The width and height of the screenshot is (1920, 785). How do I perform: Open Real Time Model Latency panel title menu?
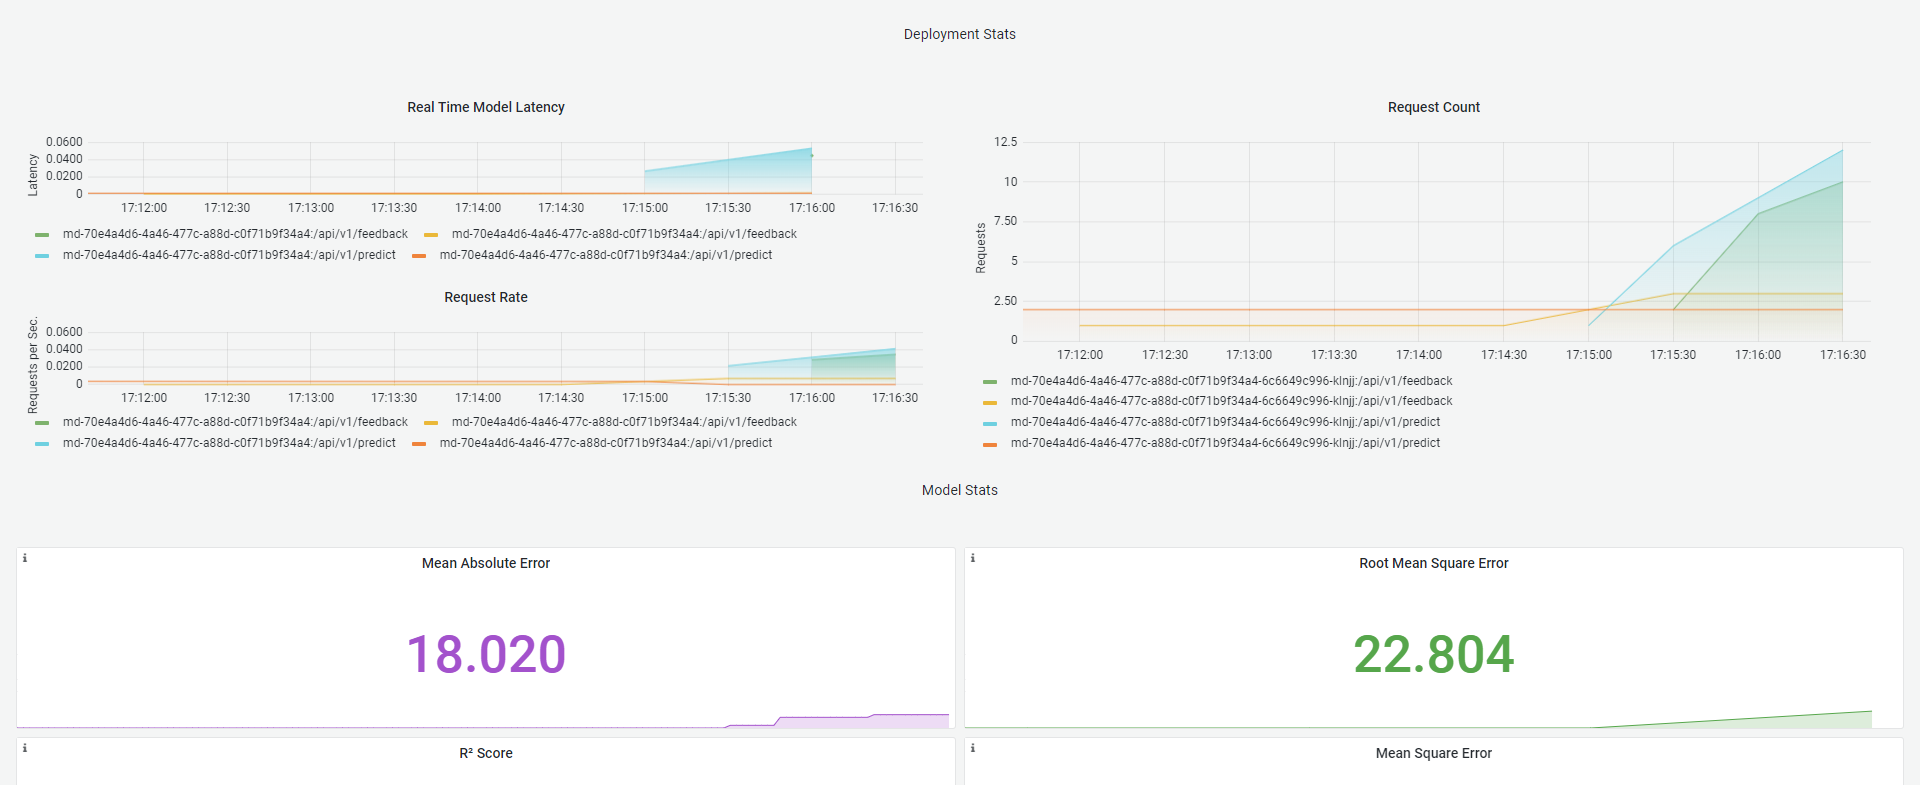[486, 107]
